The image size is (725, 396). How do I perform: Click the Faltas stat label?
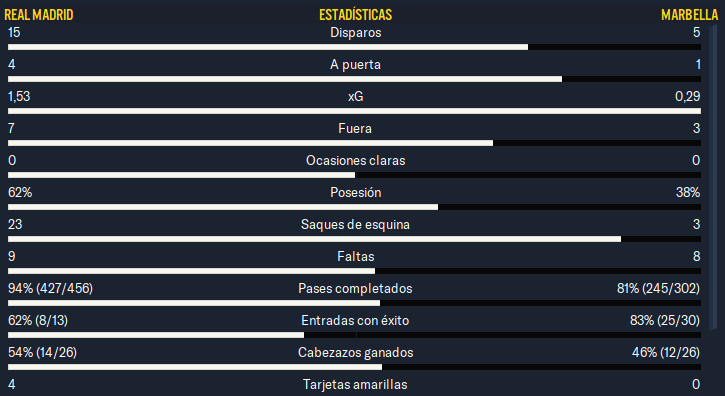click(356, 256)
